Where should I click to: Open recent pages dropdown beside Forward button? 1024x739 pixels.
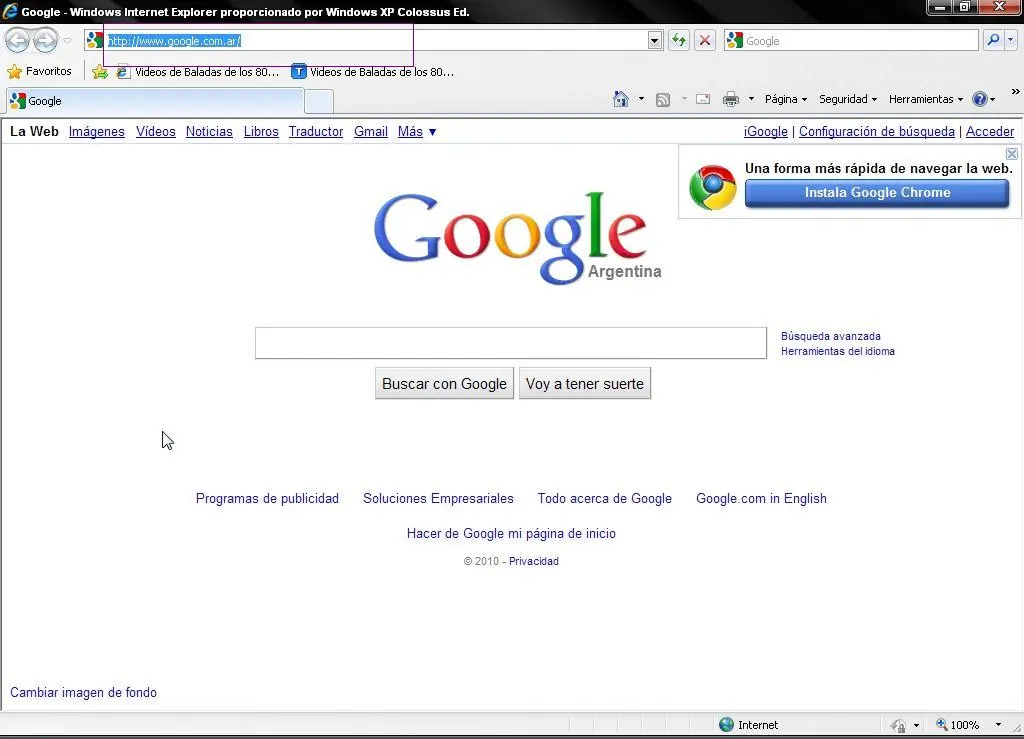67,40
